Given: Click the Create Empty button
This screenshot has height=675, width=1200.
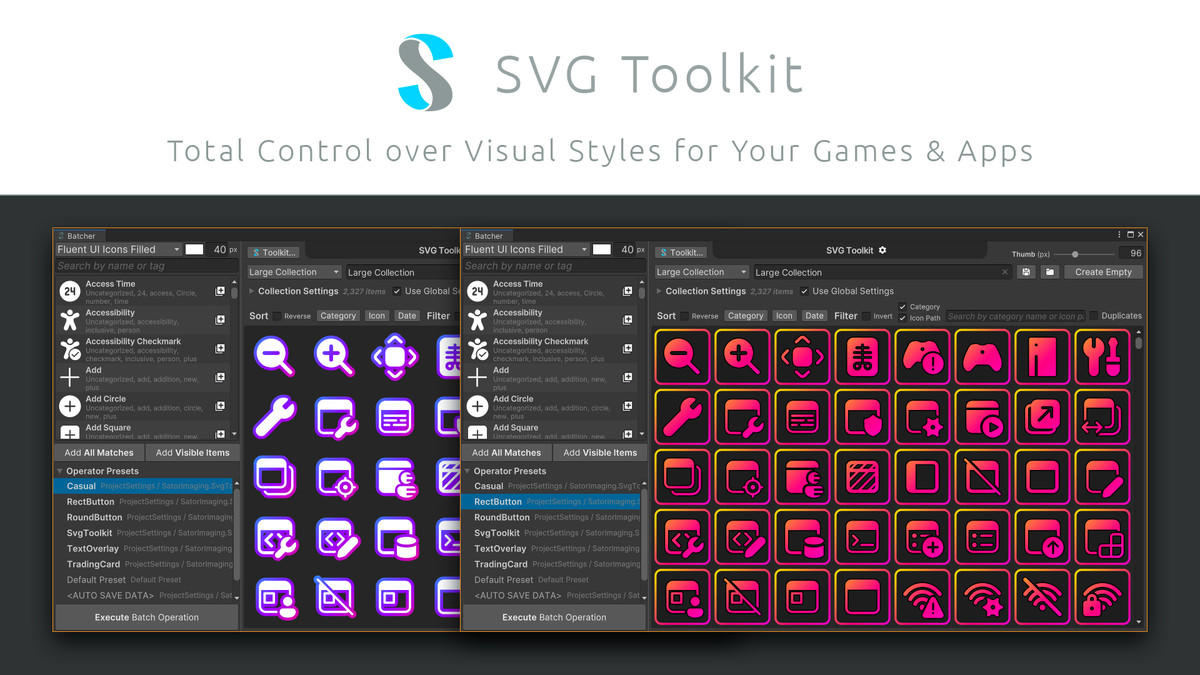Looking at the screenshot, I should coord(1104,272).
